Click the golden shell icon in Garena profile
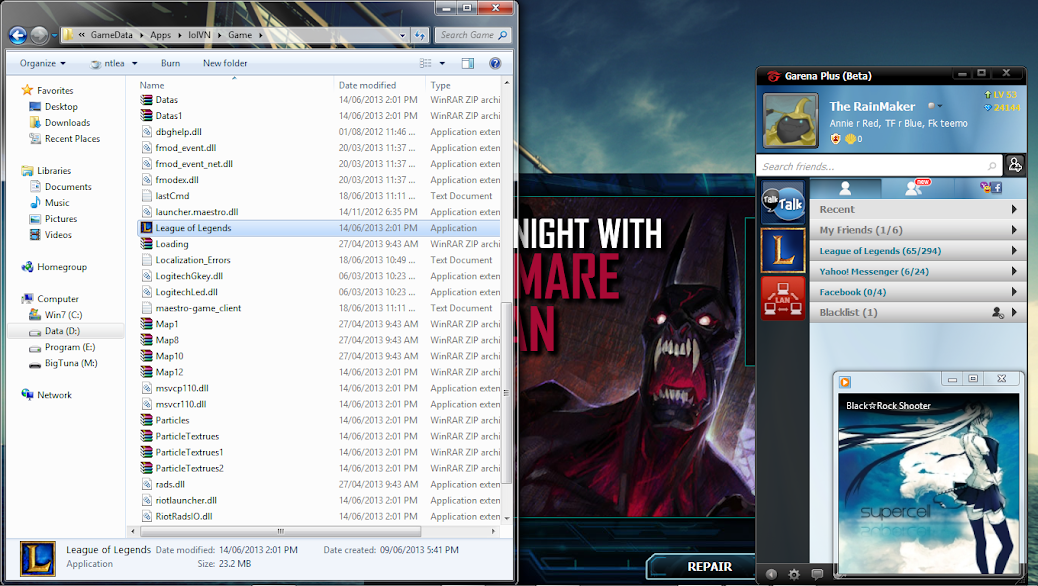This screenshot has width=1038, height=586. 850,139
